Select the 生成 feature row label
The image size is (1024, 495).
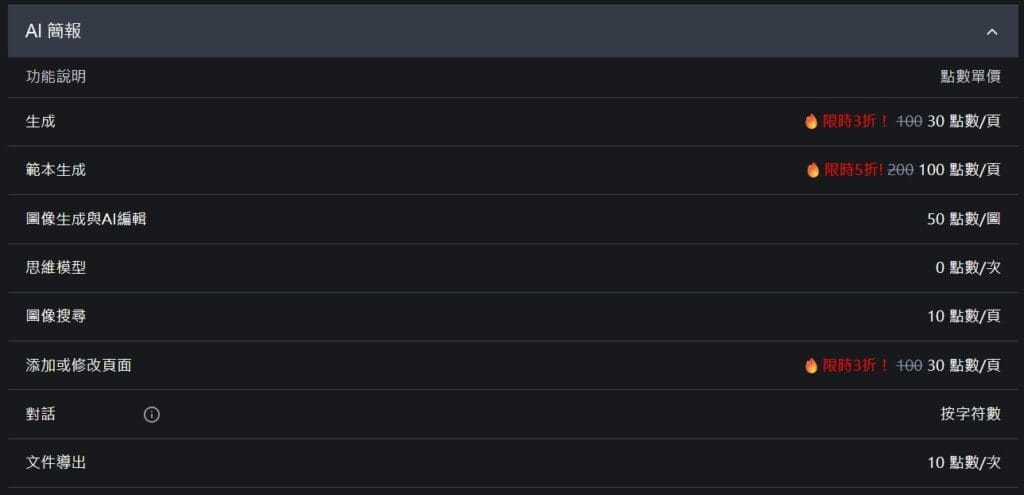click(41, 121)
